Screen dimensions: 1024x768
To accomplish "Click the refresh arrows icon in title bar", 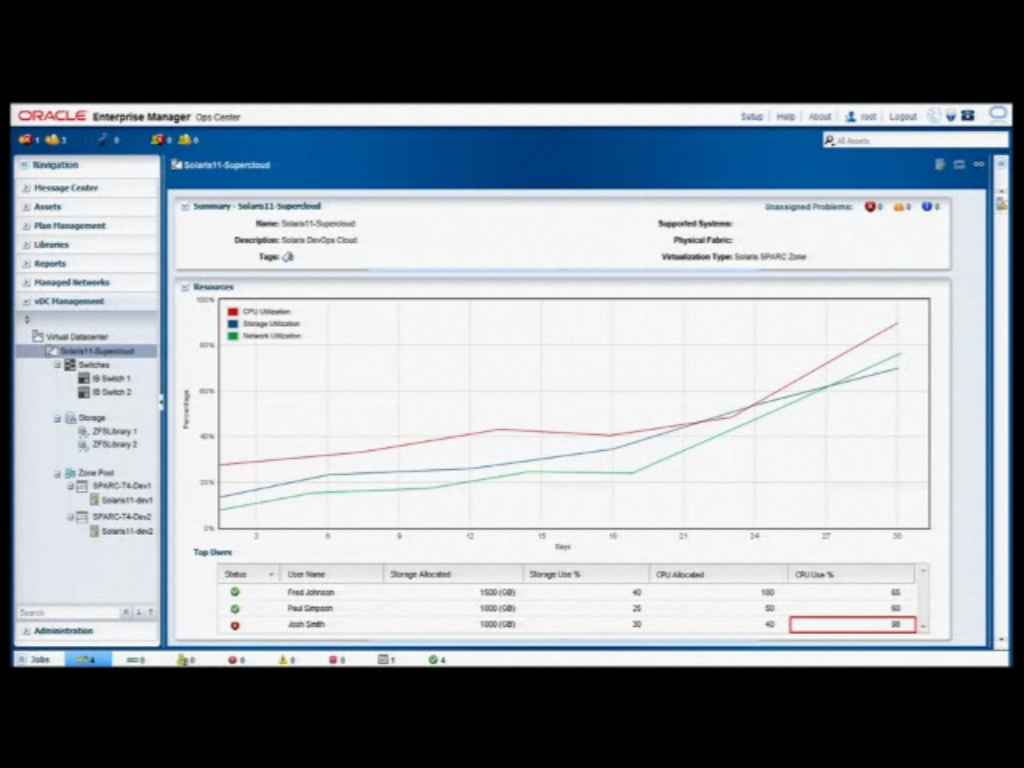I will pyautogui.click(x=959, y=165).
